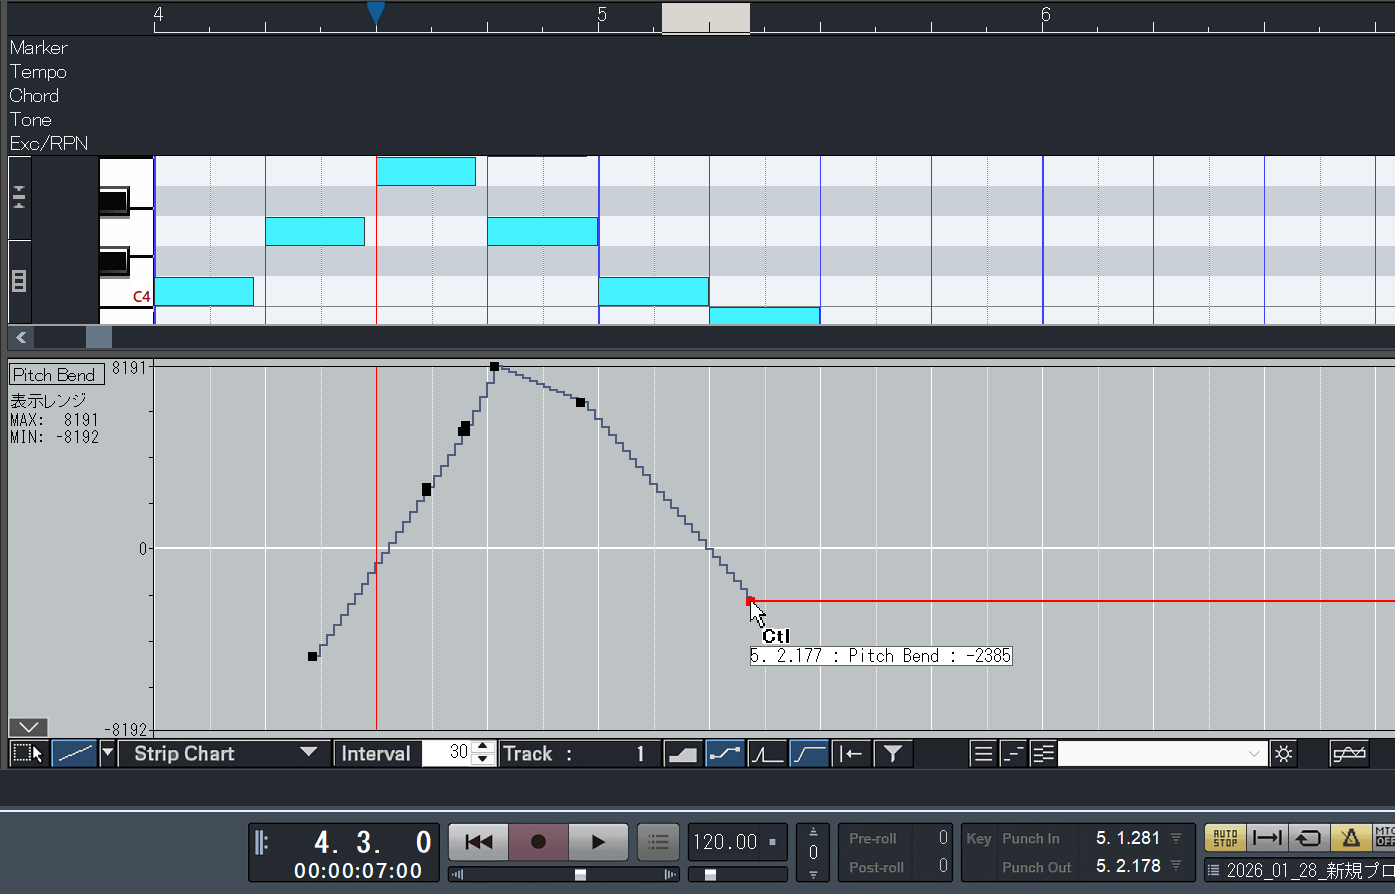This screenshot has height=894, width=1395.
Task: Choose the line draw tool icon
Action: point(73,754)
